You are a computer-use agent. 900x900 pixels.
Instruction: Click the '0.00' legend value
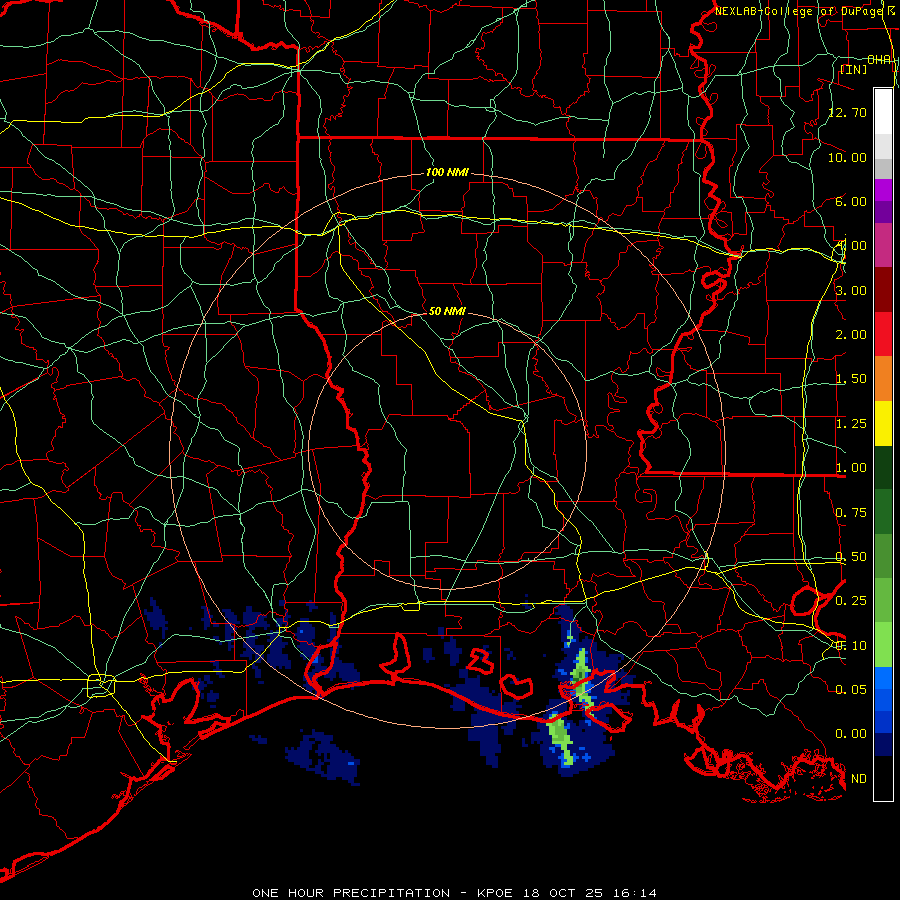851,734
